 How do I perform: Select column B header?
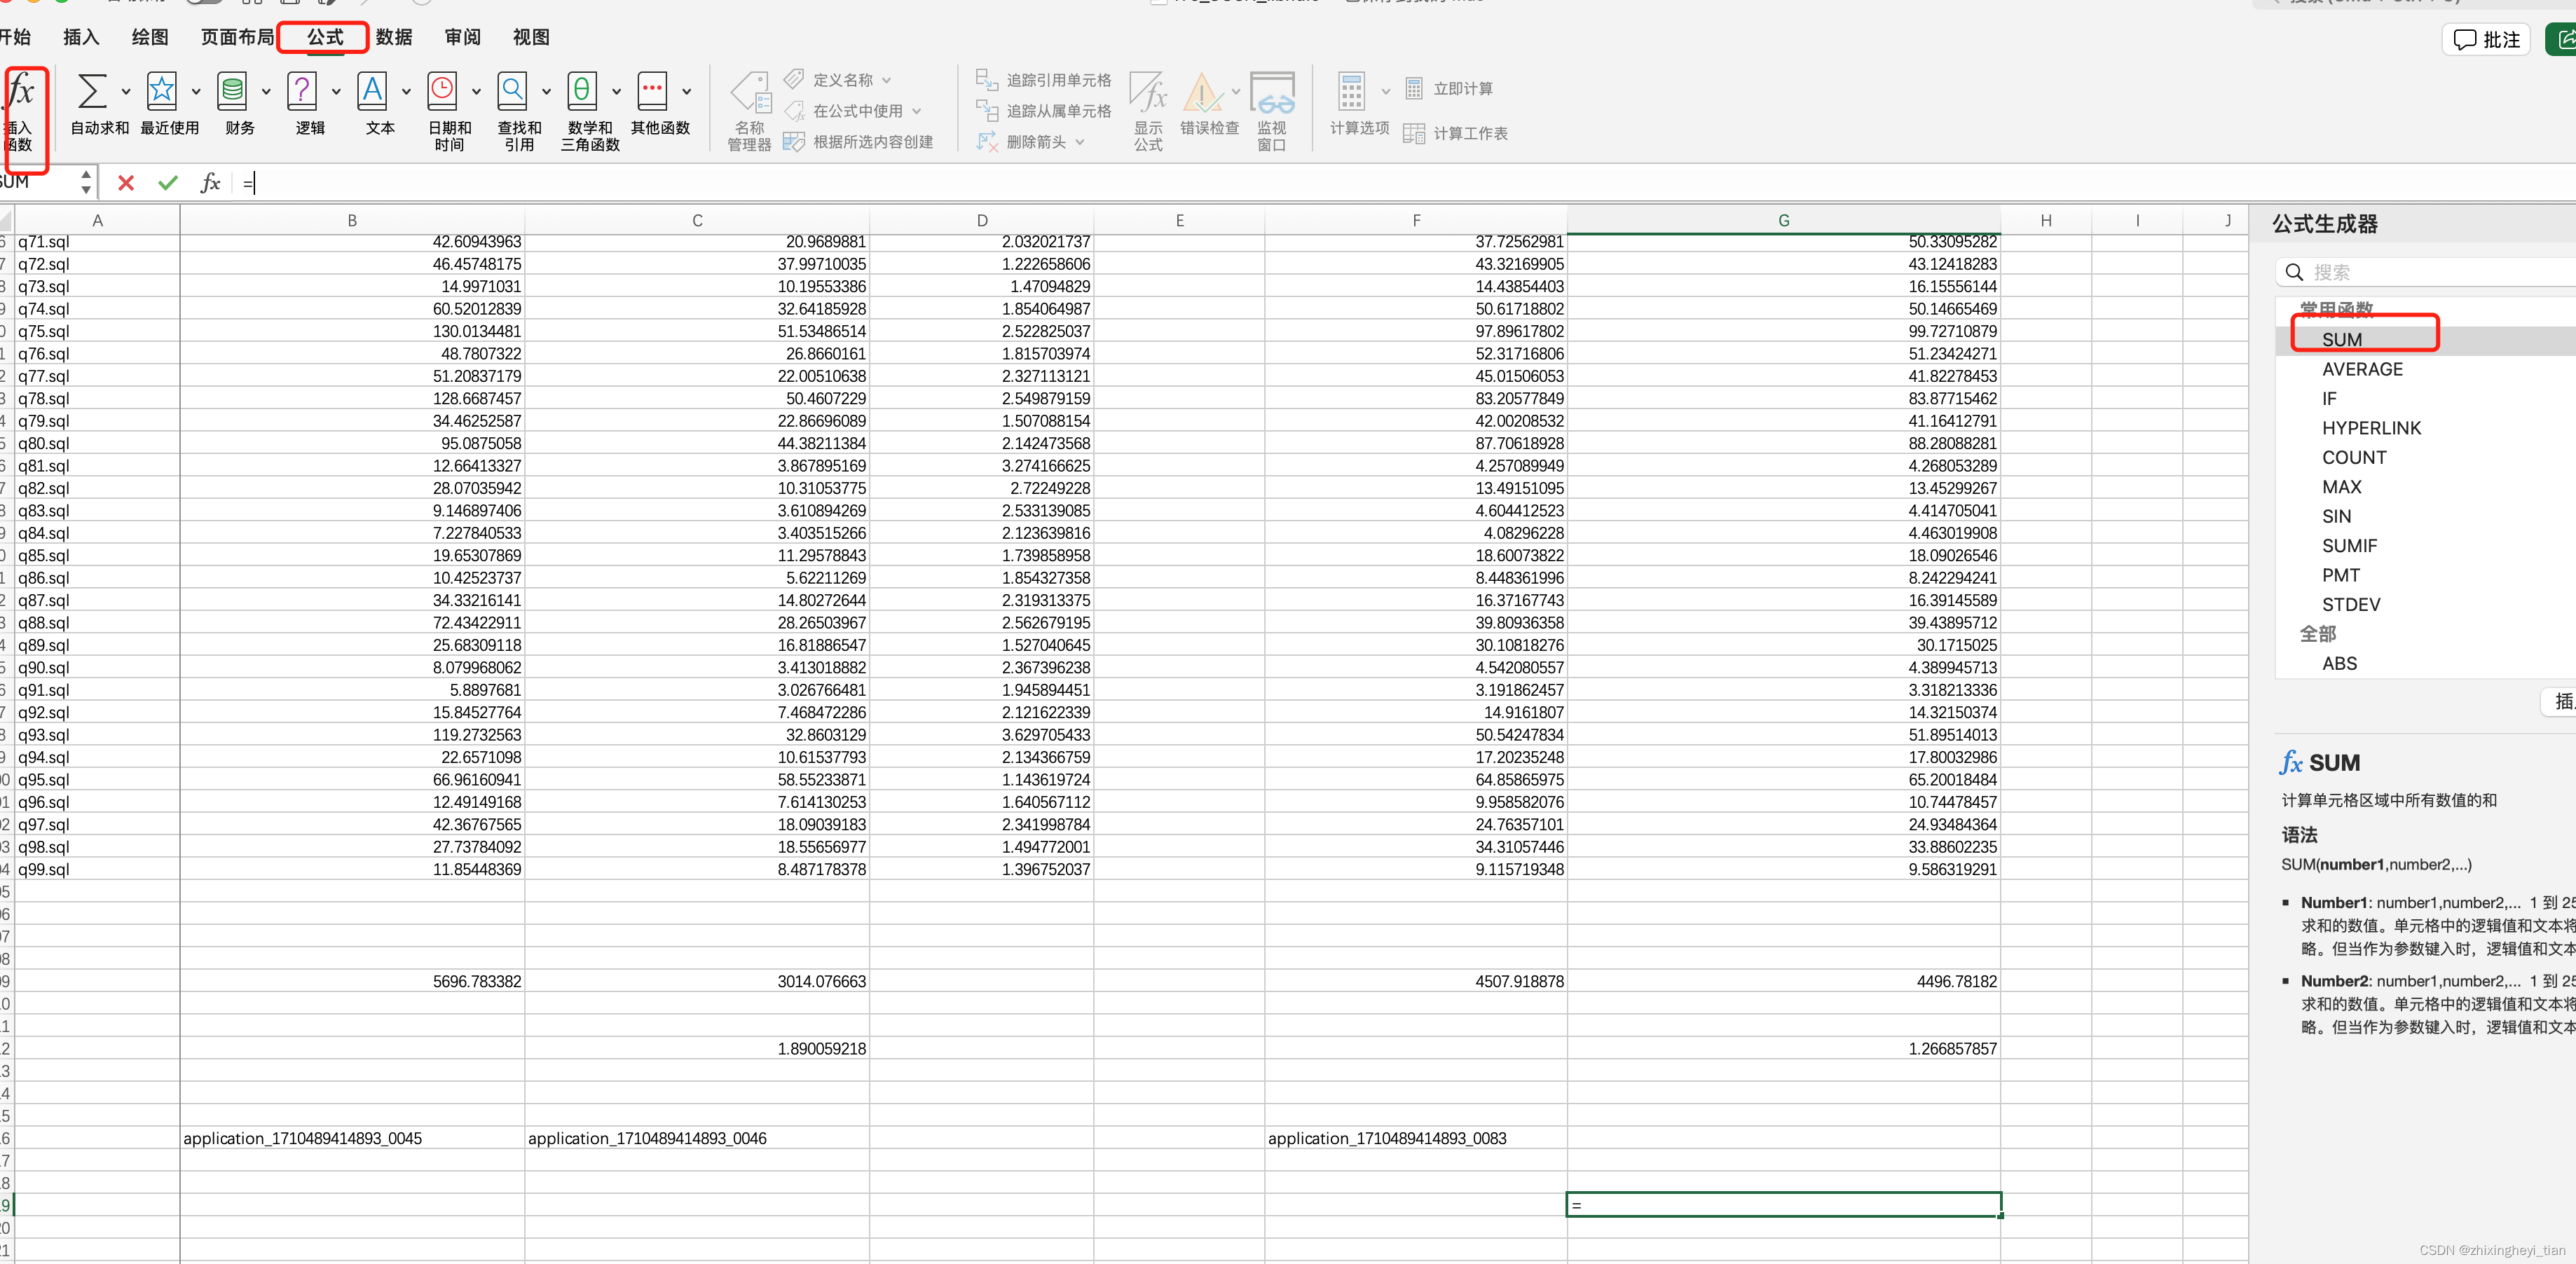coord(352,220)
